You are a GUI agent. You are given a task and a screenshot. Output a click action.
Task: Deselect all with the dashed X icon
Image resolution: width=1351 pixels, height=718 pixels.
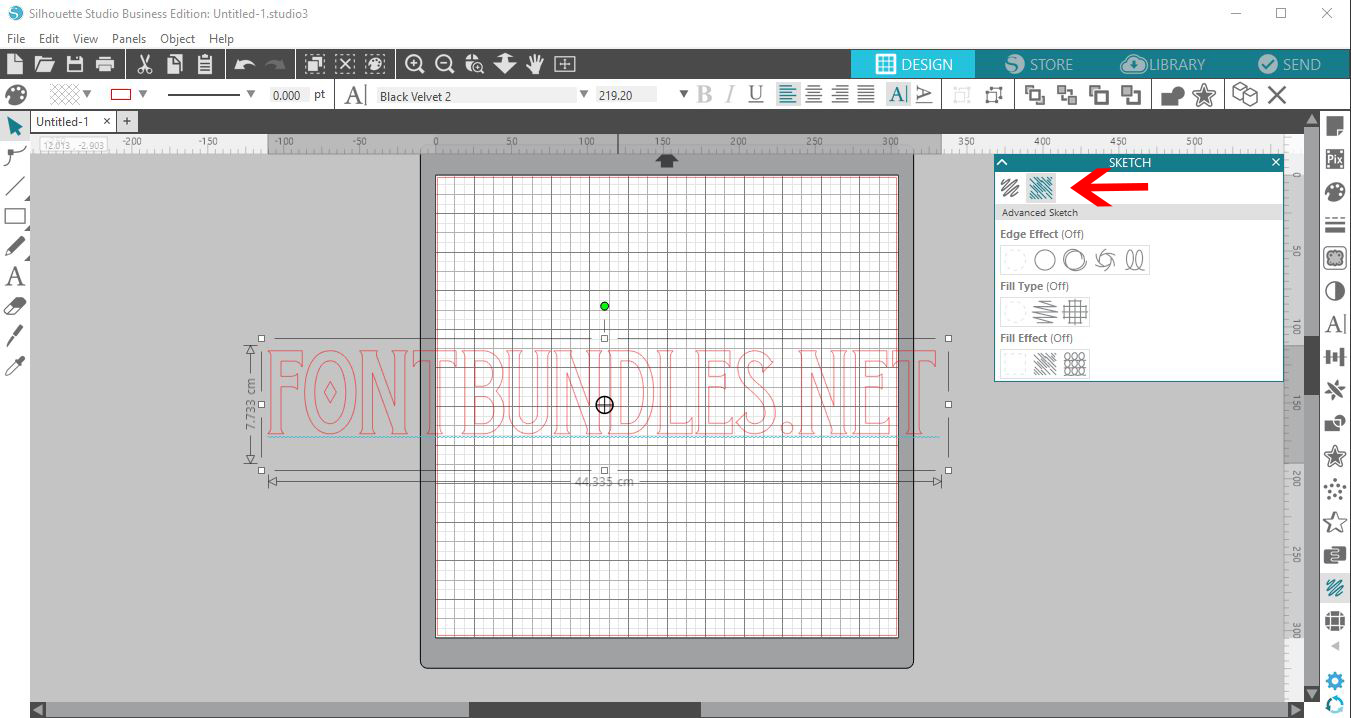coord(345,64)
